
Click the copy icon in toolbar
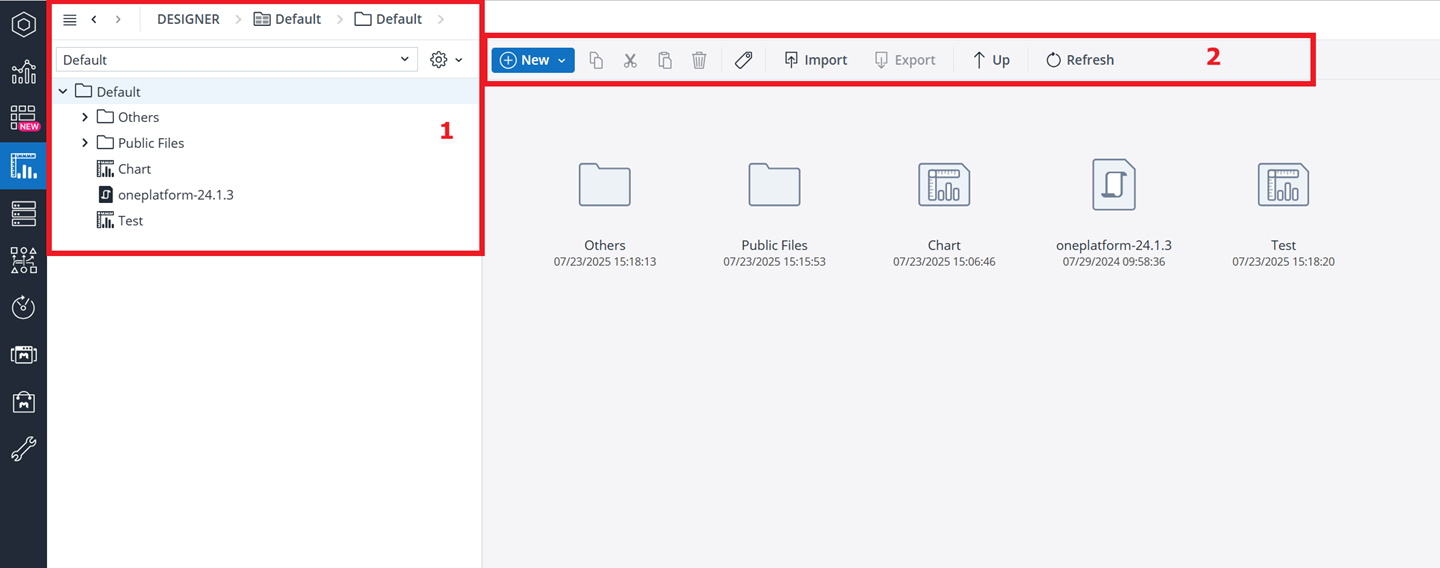click(x=596, y=60)
